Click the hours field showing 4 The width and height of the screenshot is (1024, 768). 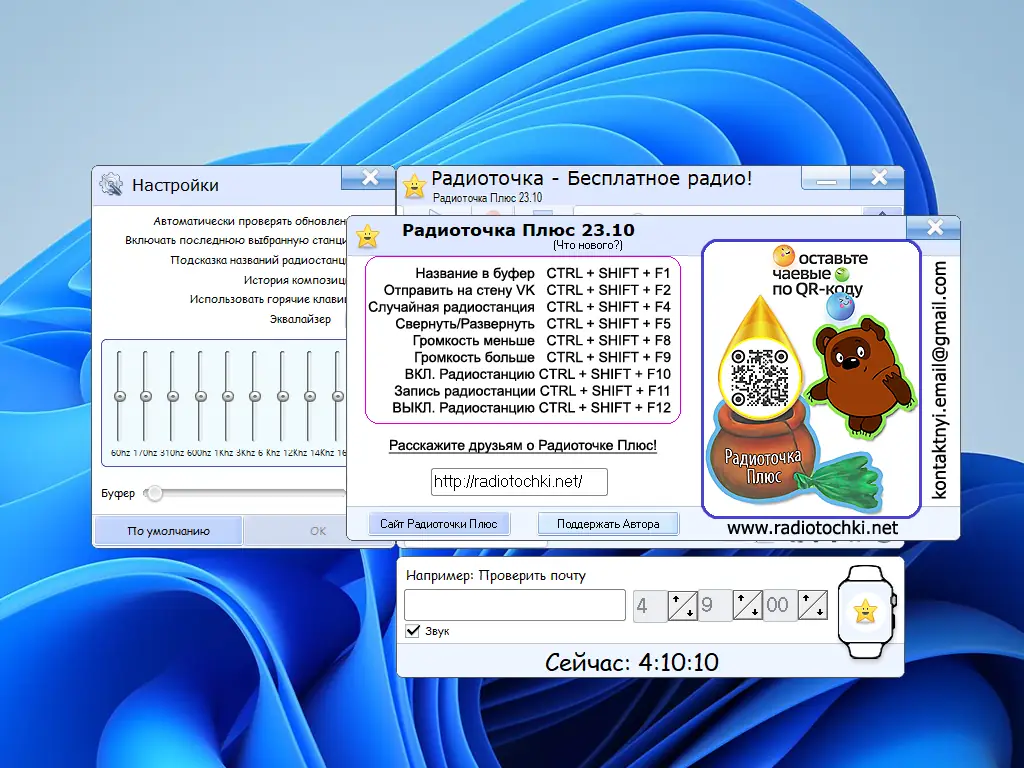point(650,605)
